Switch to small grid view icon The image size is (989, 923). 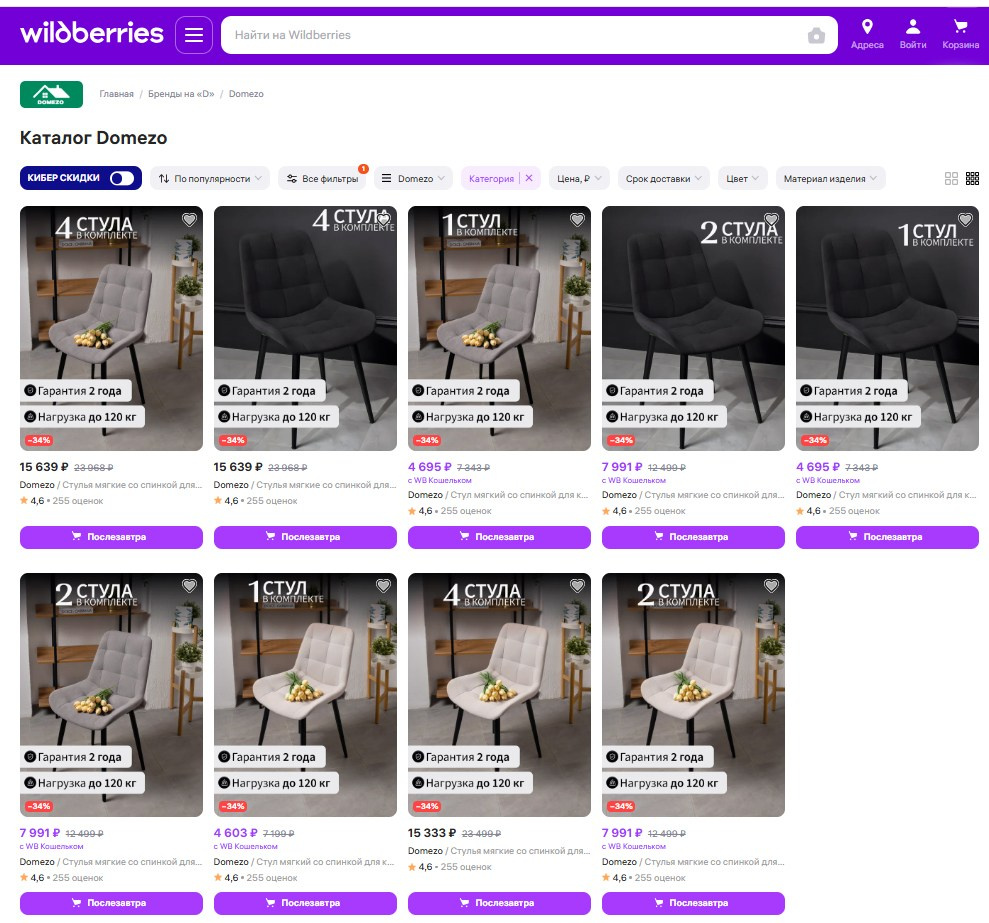[x=972, y=179]
